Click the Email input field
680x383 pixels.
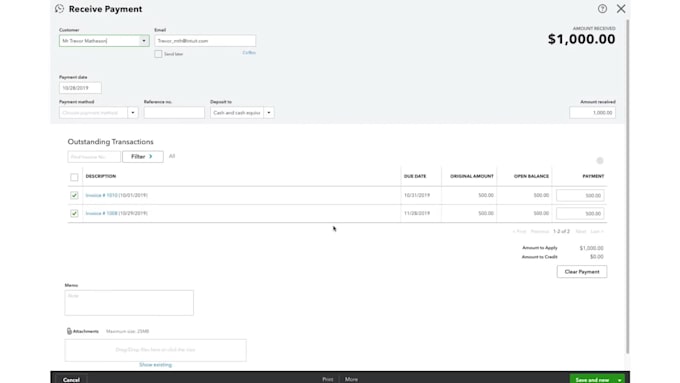[205, 41]
